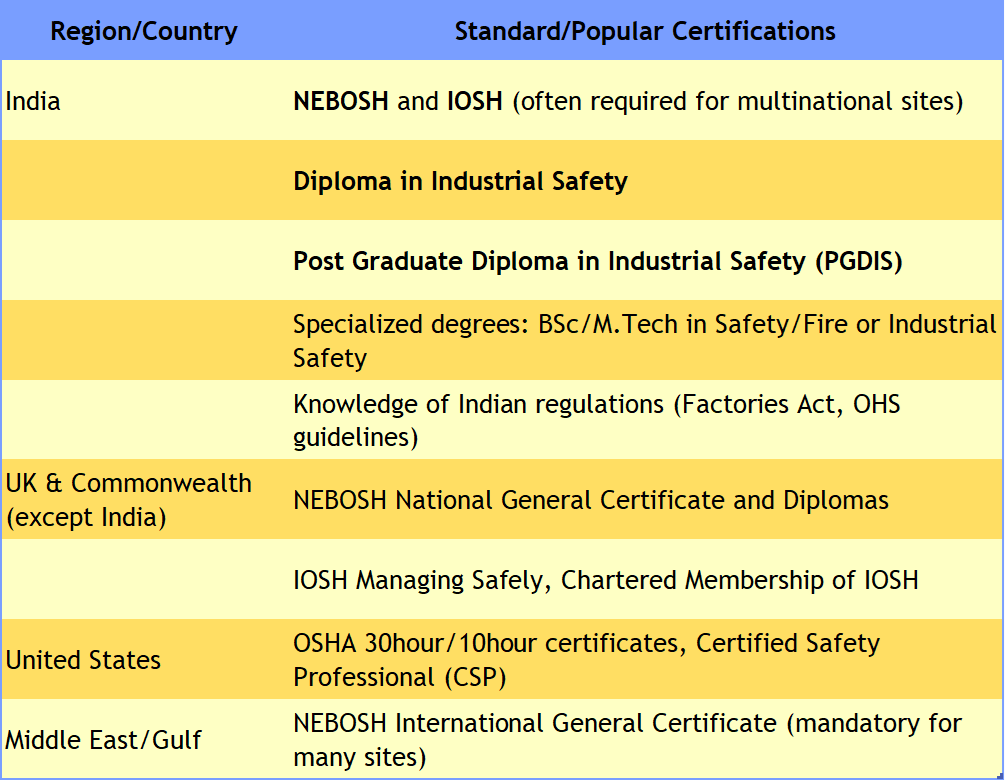Select the IOSH Managing Safely cell
Viewport: 1005px width, 781px height.
click(605, 580)
